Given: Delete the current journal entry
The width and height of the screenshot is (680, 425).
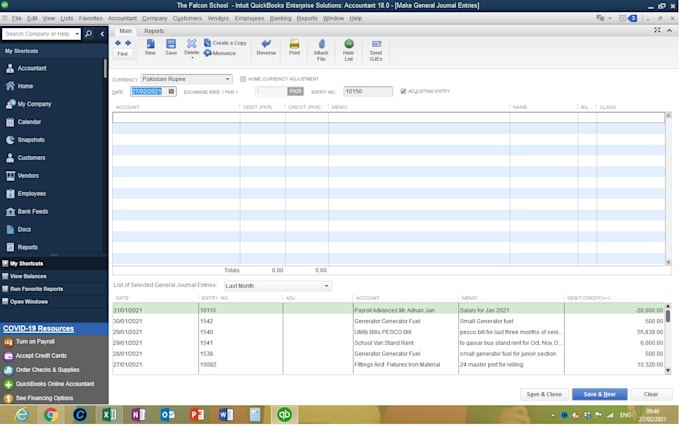Looking at the screenshot, I should coord(191,46).
